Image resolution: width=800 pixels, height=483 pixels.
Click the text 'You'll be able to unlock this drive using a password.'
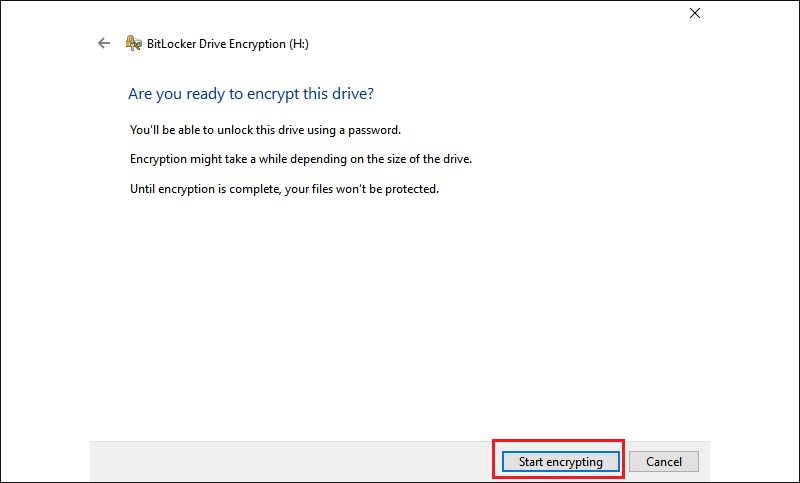(x=265, y=130)
